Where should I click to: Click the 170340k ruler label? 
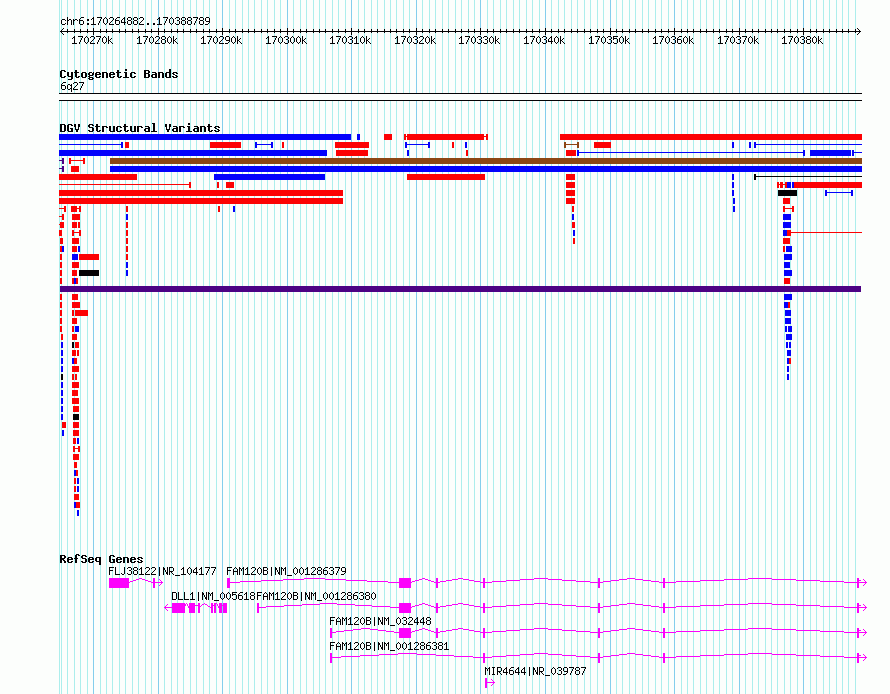coord(544,40)
